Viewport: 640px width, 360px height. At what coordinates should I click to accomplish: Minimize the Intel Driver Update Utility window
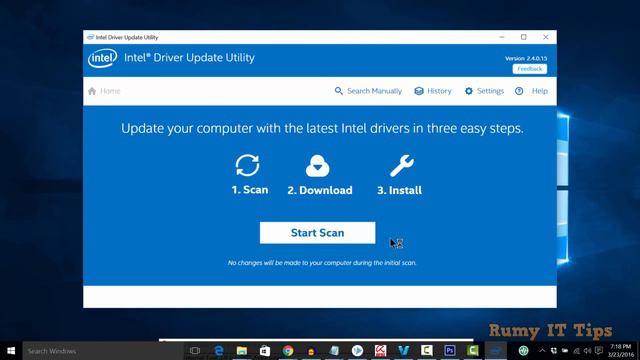(x=502, y=37)
